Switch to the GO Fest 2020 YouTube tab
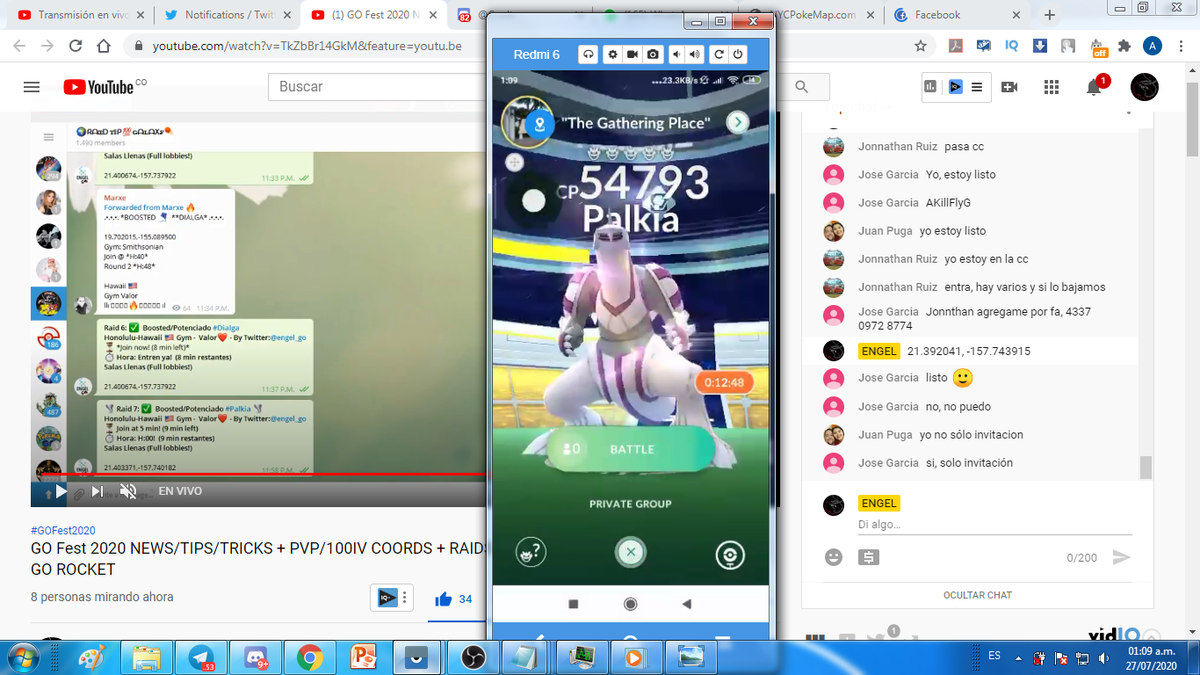Screen dimensions: 1200x675 pyautogui.click(x=375, y=15)
